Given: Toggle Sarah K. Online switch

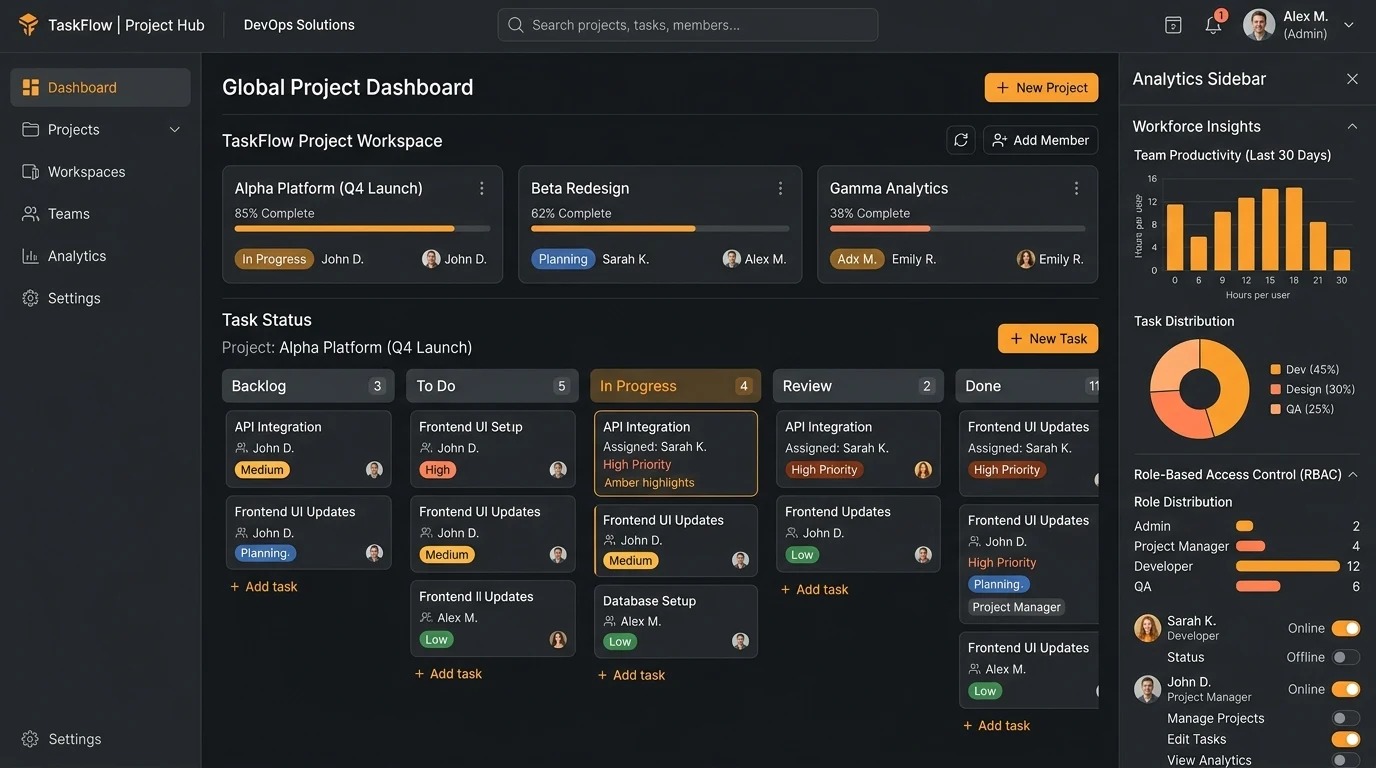Looking at the screenshot, I should point(1346,628).
